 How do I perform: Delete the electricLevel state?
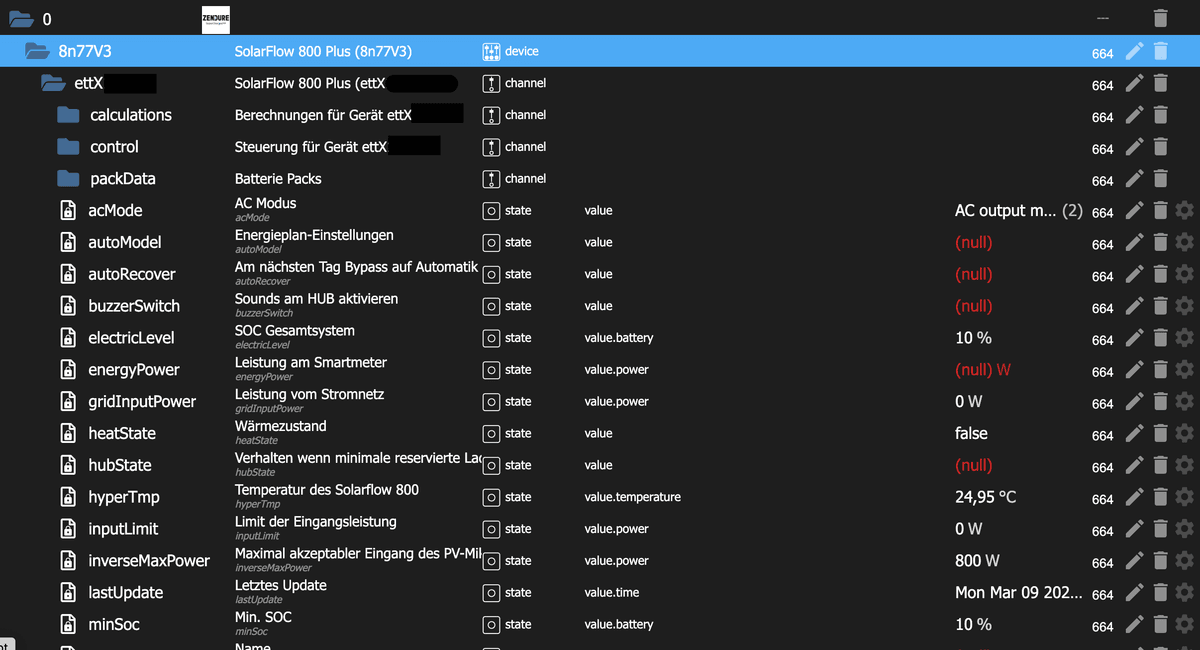[x=1160, y=338]
